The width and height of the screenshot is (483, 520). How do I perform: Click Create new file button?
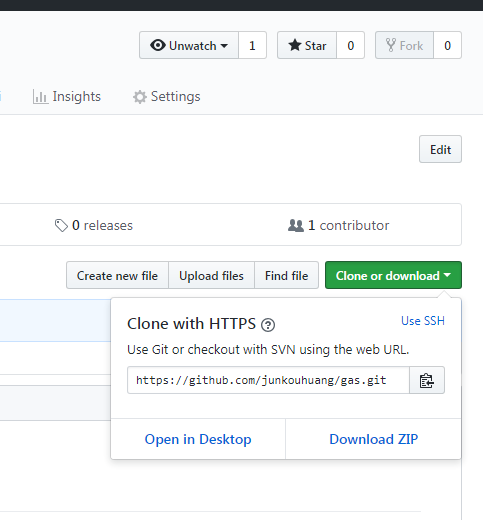117,275
